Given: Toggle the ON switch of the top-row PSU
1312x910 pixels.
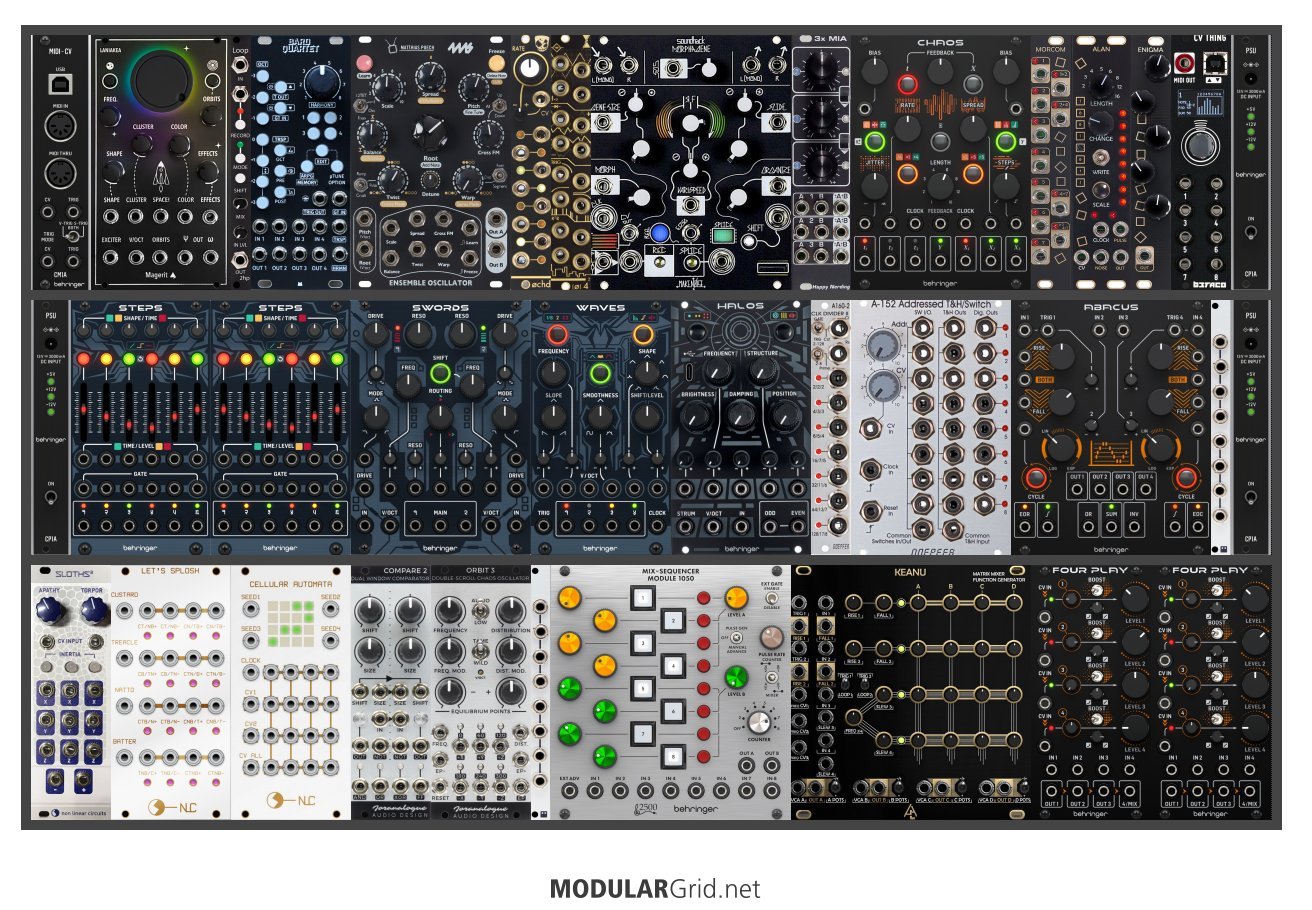Looking at the screenshot, I should click(x=1251, y=231).
